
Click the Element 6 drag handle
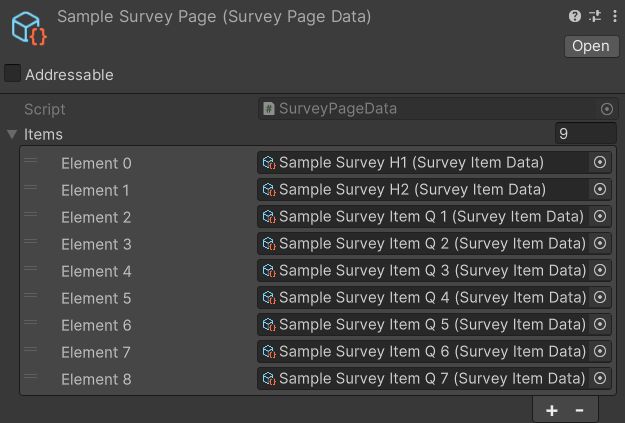click(x=31, y=323)
